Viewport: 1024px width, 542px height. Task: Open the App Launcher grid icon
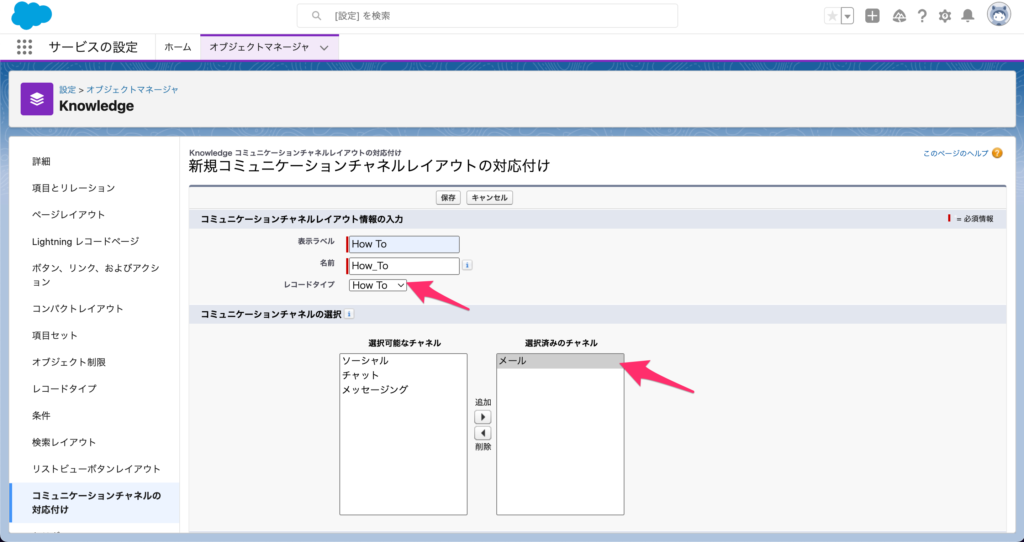point(24,47)
